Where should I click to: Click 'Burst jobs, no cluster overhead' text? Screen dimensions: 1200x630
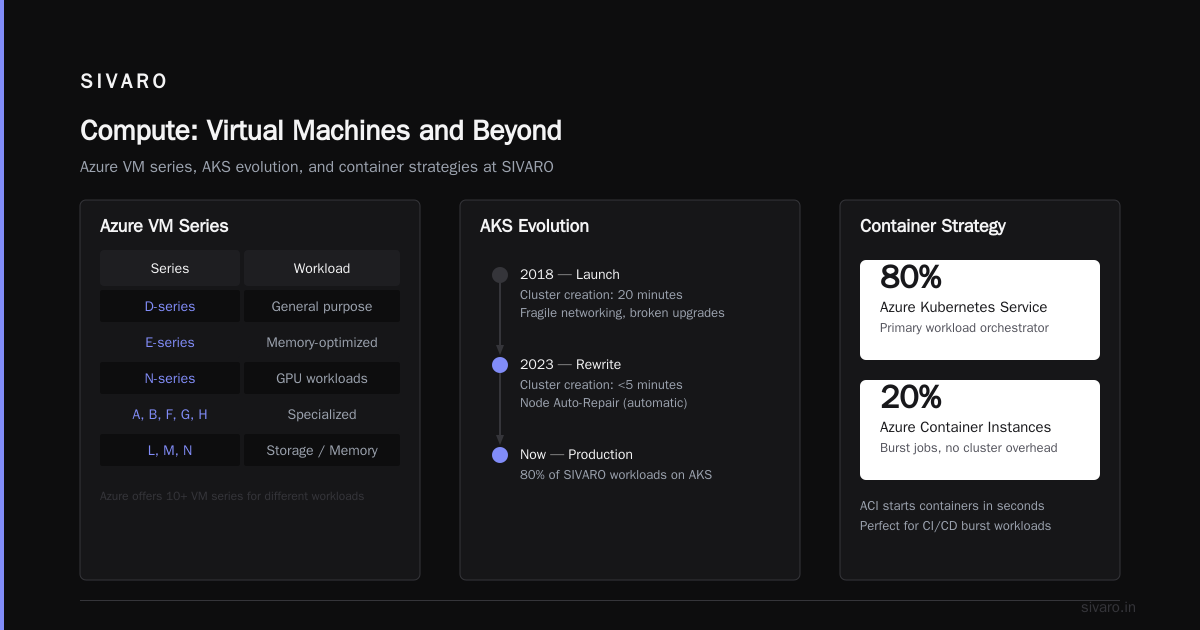pyautogui.click(x=968, y=447)
